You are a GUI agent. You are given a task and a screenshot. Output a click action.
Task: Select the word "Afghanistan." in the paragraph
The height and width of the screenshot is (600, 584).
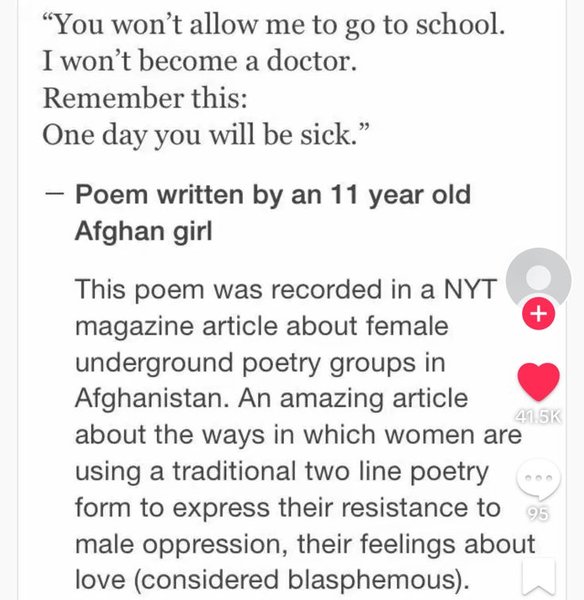154,398
